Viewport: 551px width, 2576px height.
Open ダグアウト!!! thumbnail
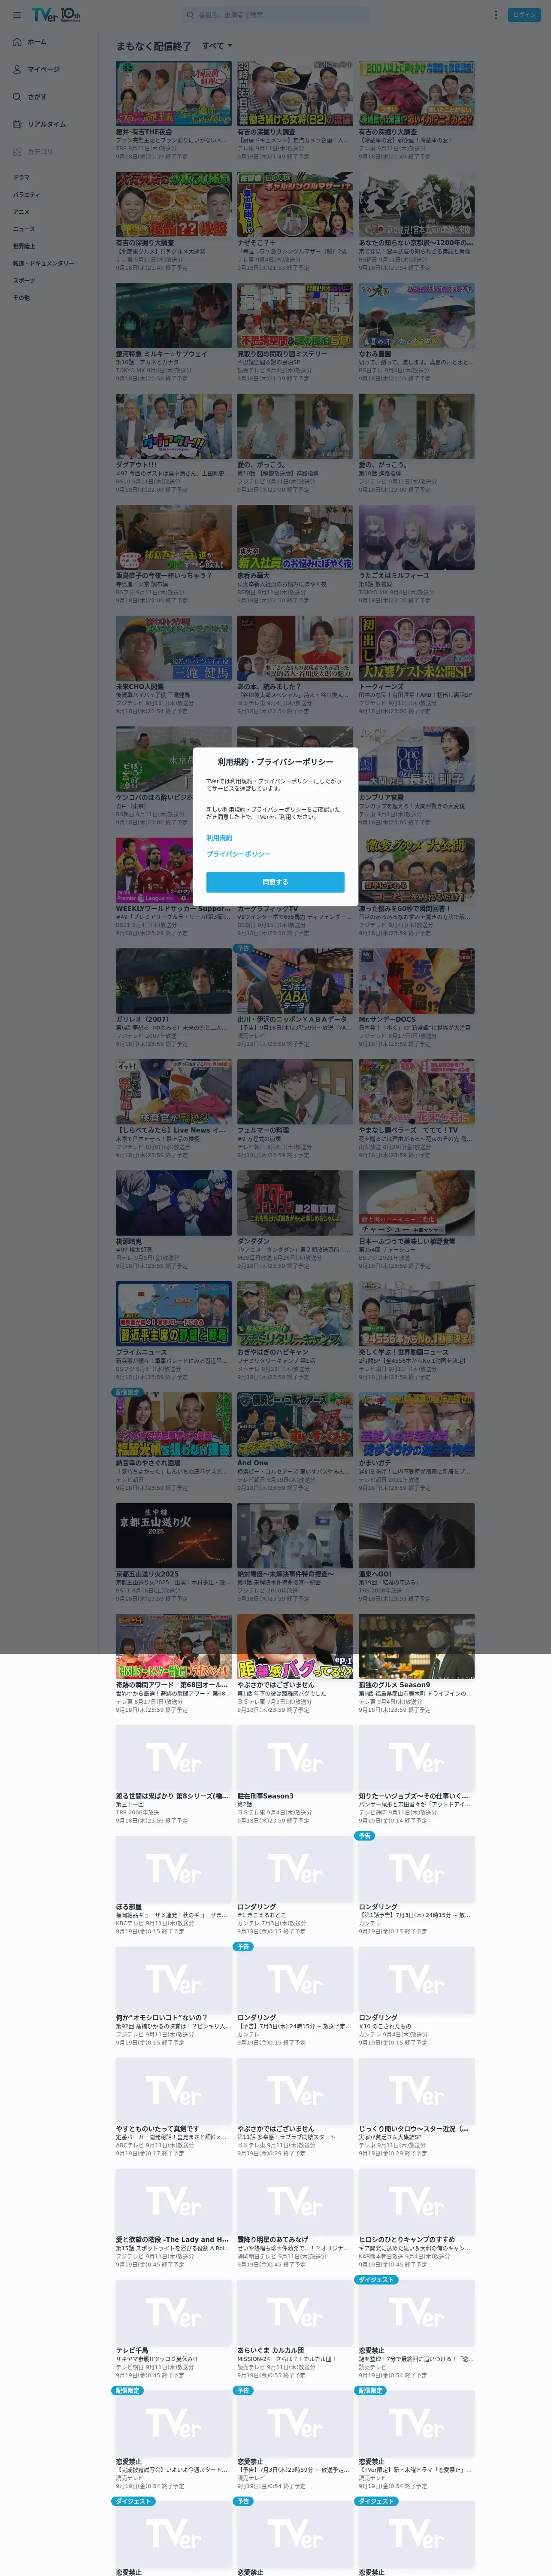tap(173, 425)
